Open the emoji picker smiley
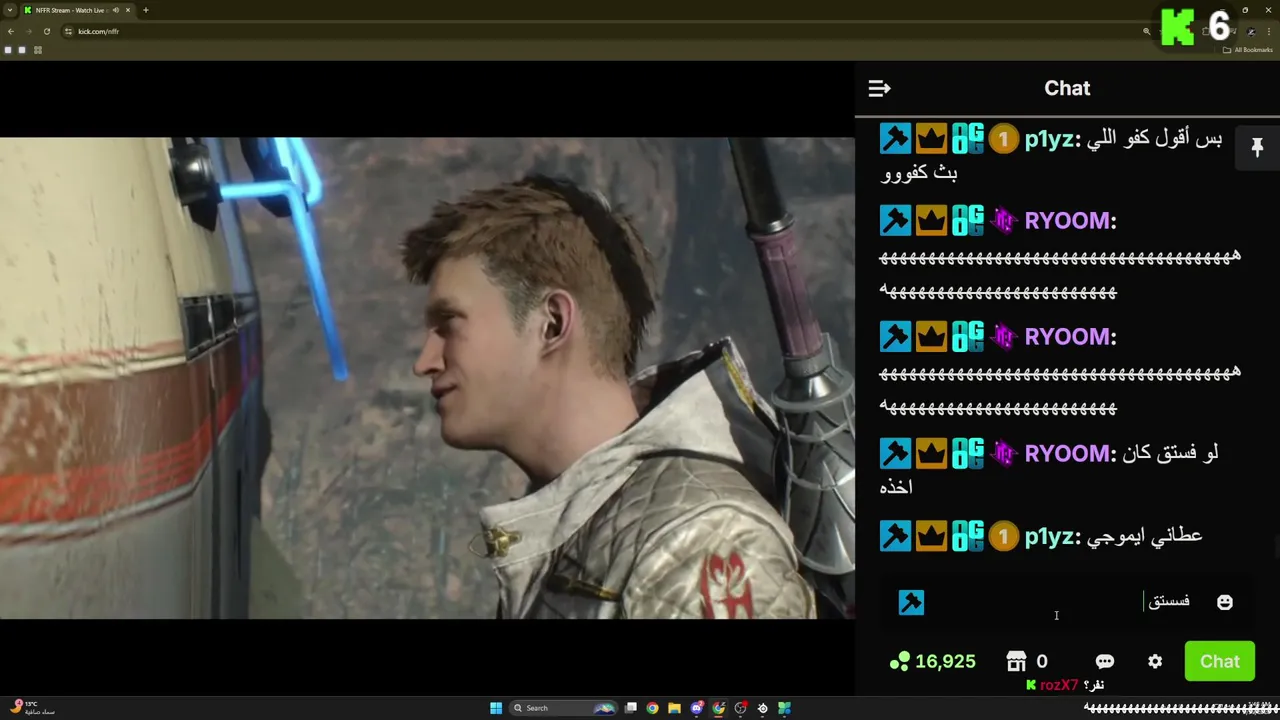The height and width of the screenshot is (720, 1280). 1225,602
